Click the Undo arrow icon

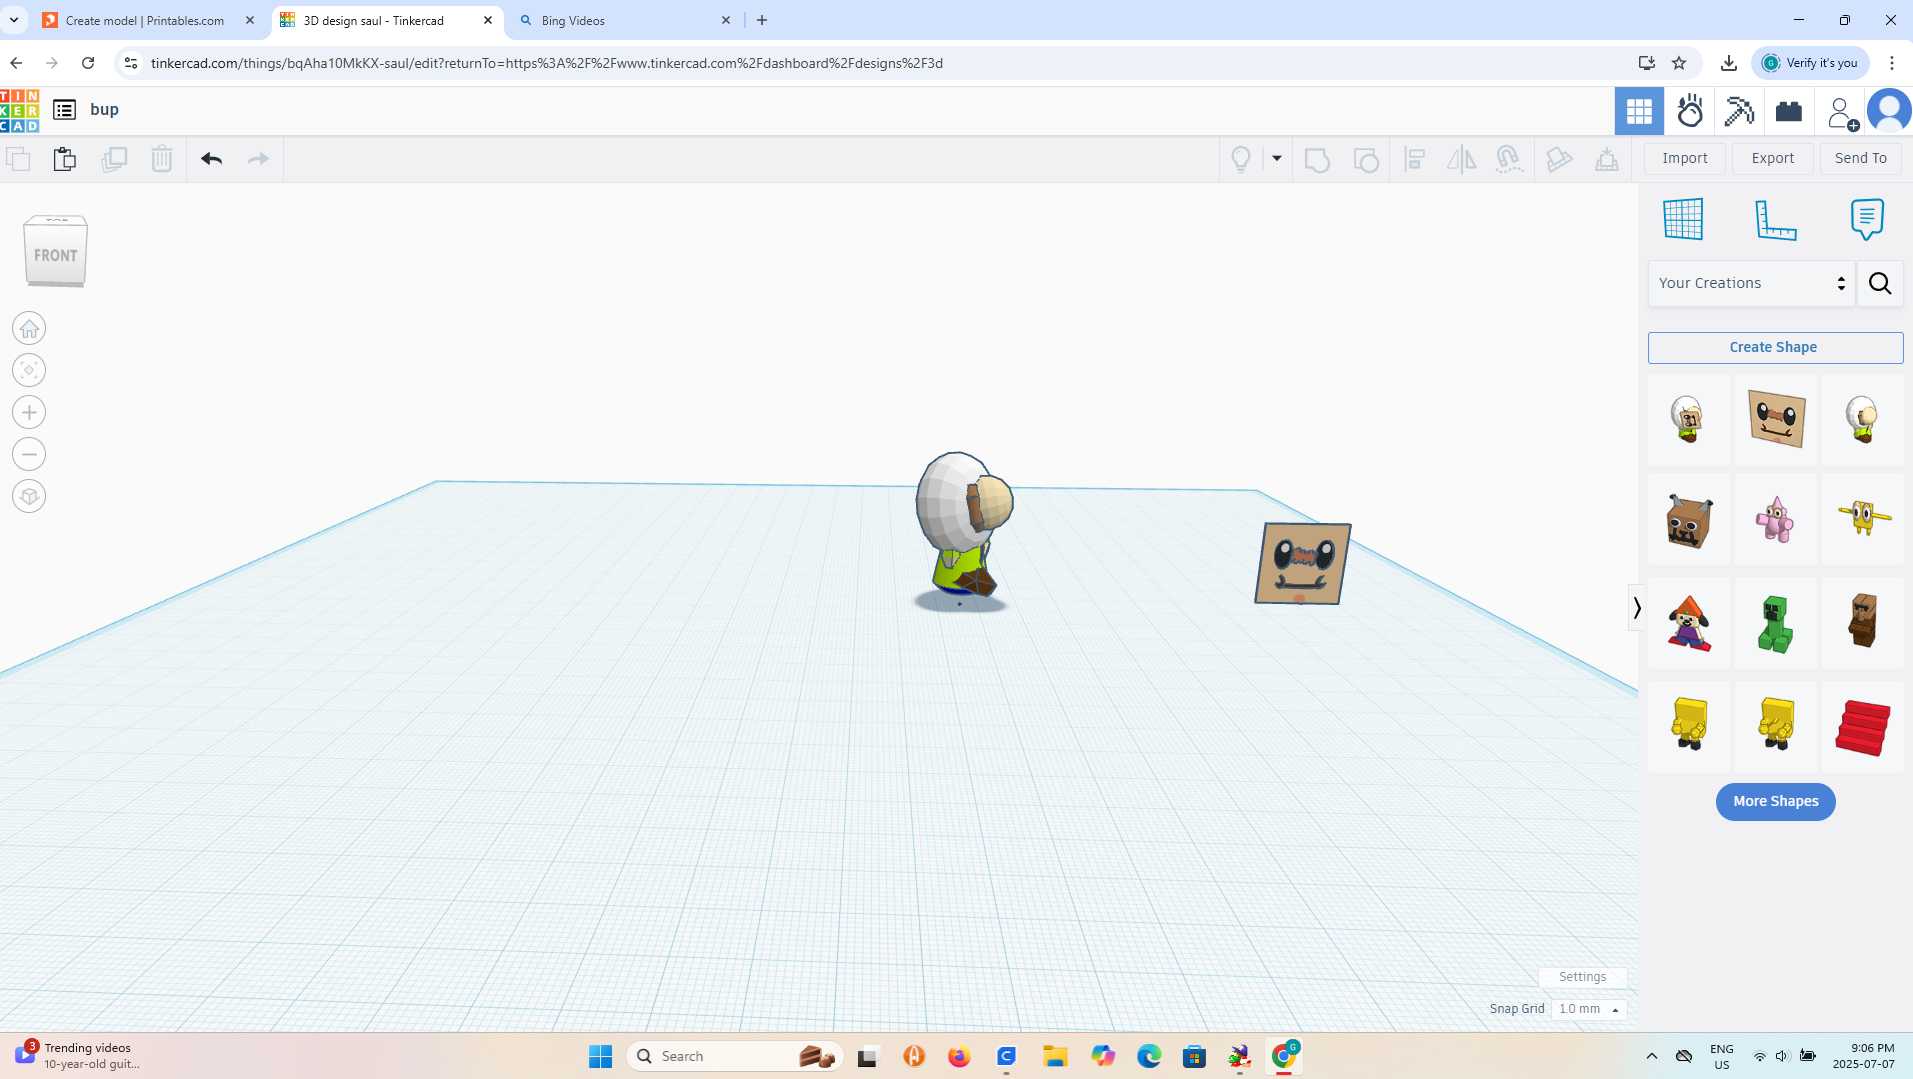pos(211,159)
